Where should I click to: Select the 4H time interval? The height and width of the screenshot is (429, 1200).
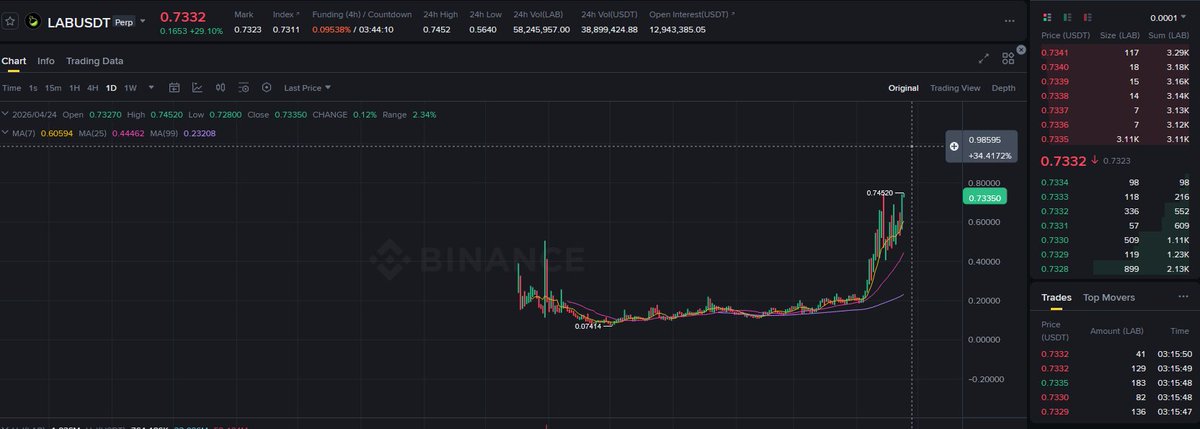93,88
